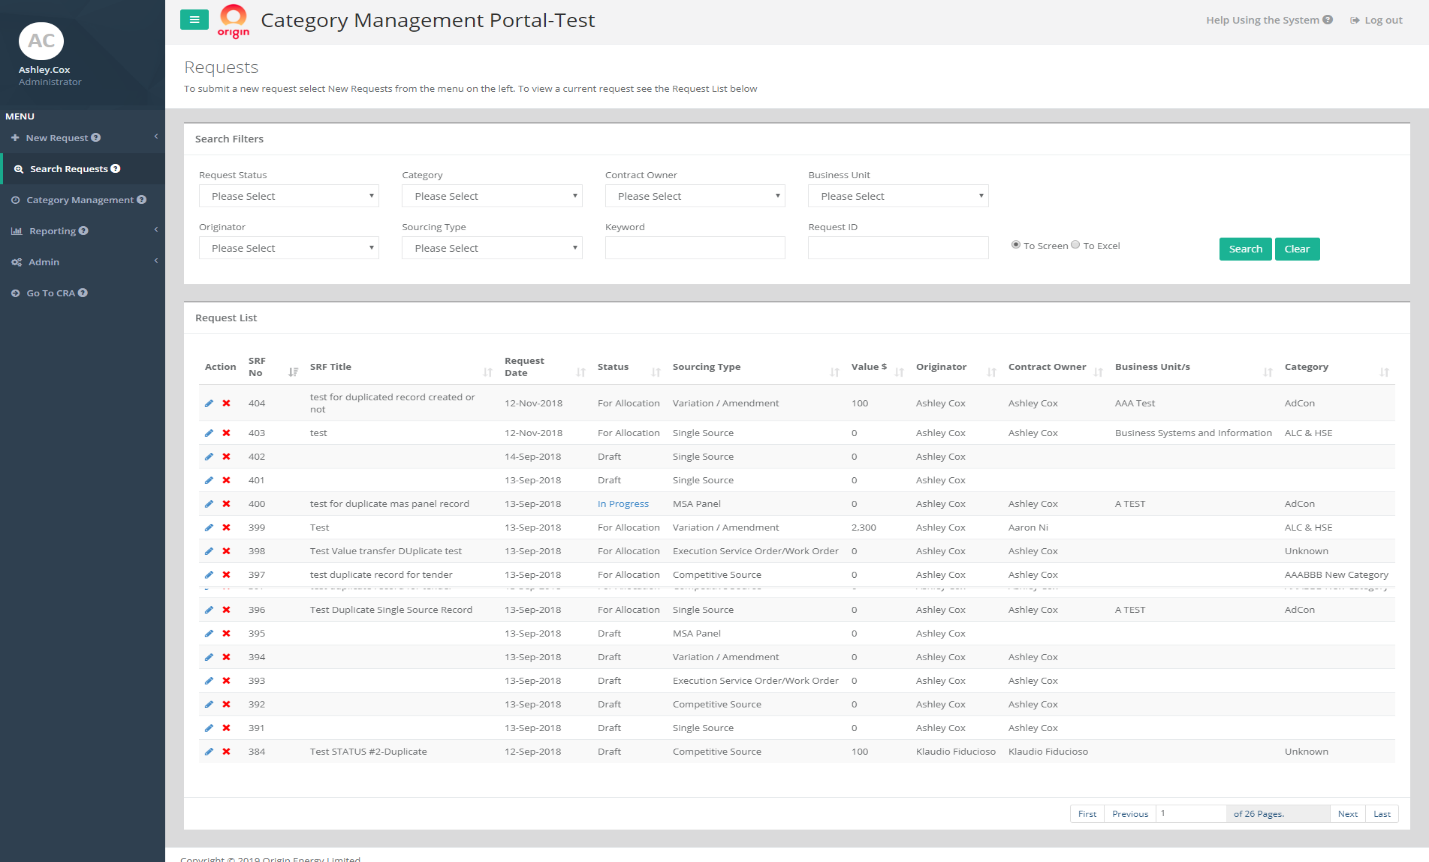The image size is (1429, 862).
Task: Expand the Reporting menu chevron
Action: [156, 230]
